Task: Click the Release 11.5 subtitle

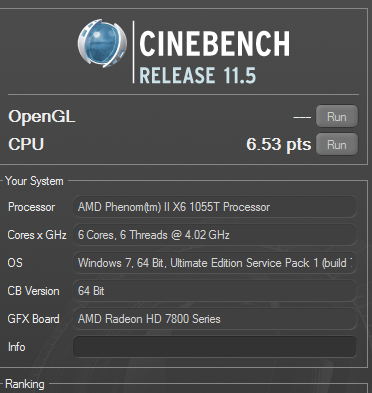Action: (x=198, y=75)
